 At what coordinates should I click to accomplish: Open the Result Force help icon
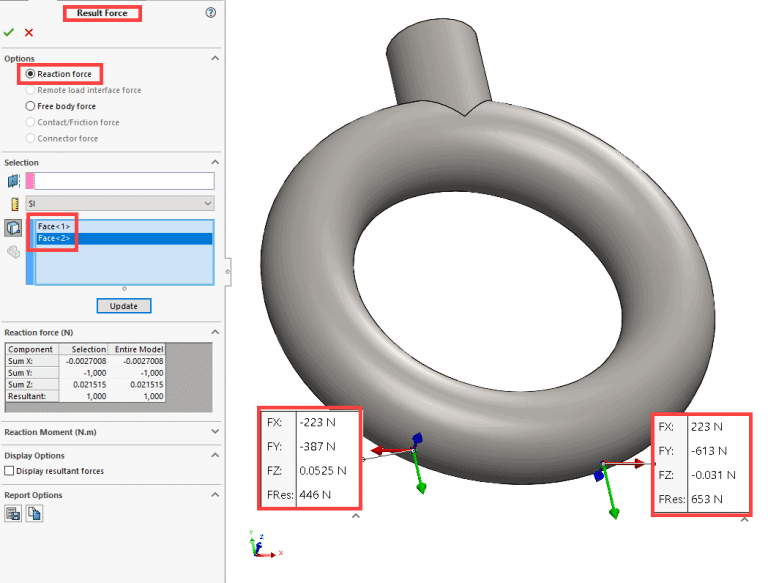click(210, 13)
